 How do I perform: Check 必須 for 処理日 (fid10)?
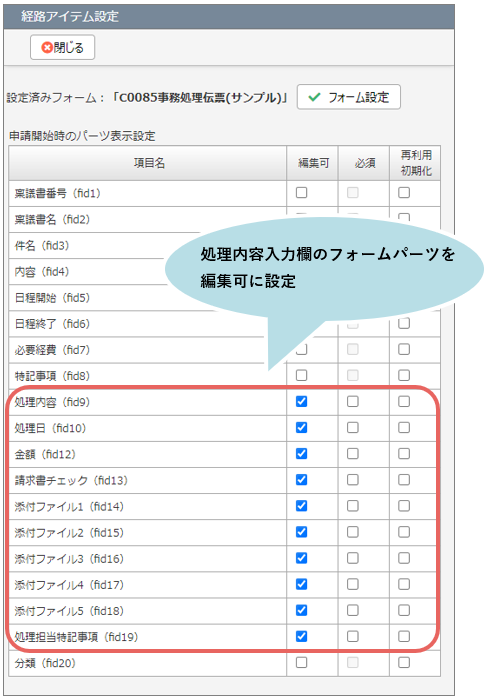pos(353,428)
